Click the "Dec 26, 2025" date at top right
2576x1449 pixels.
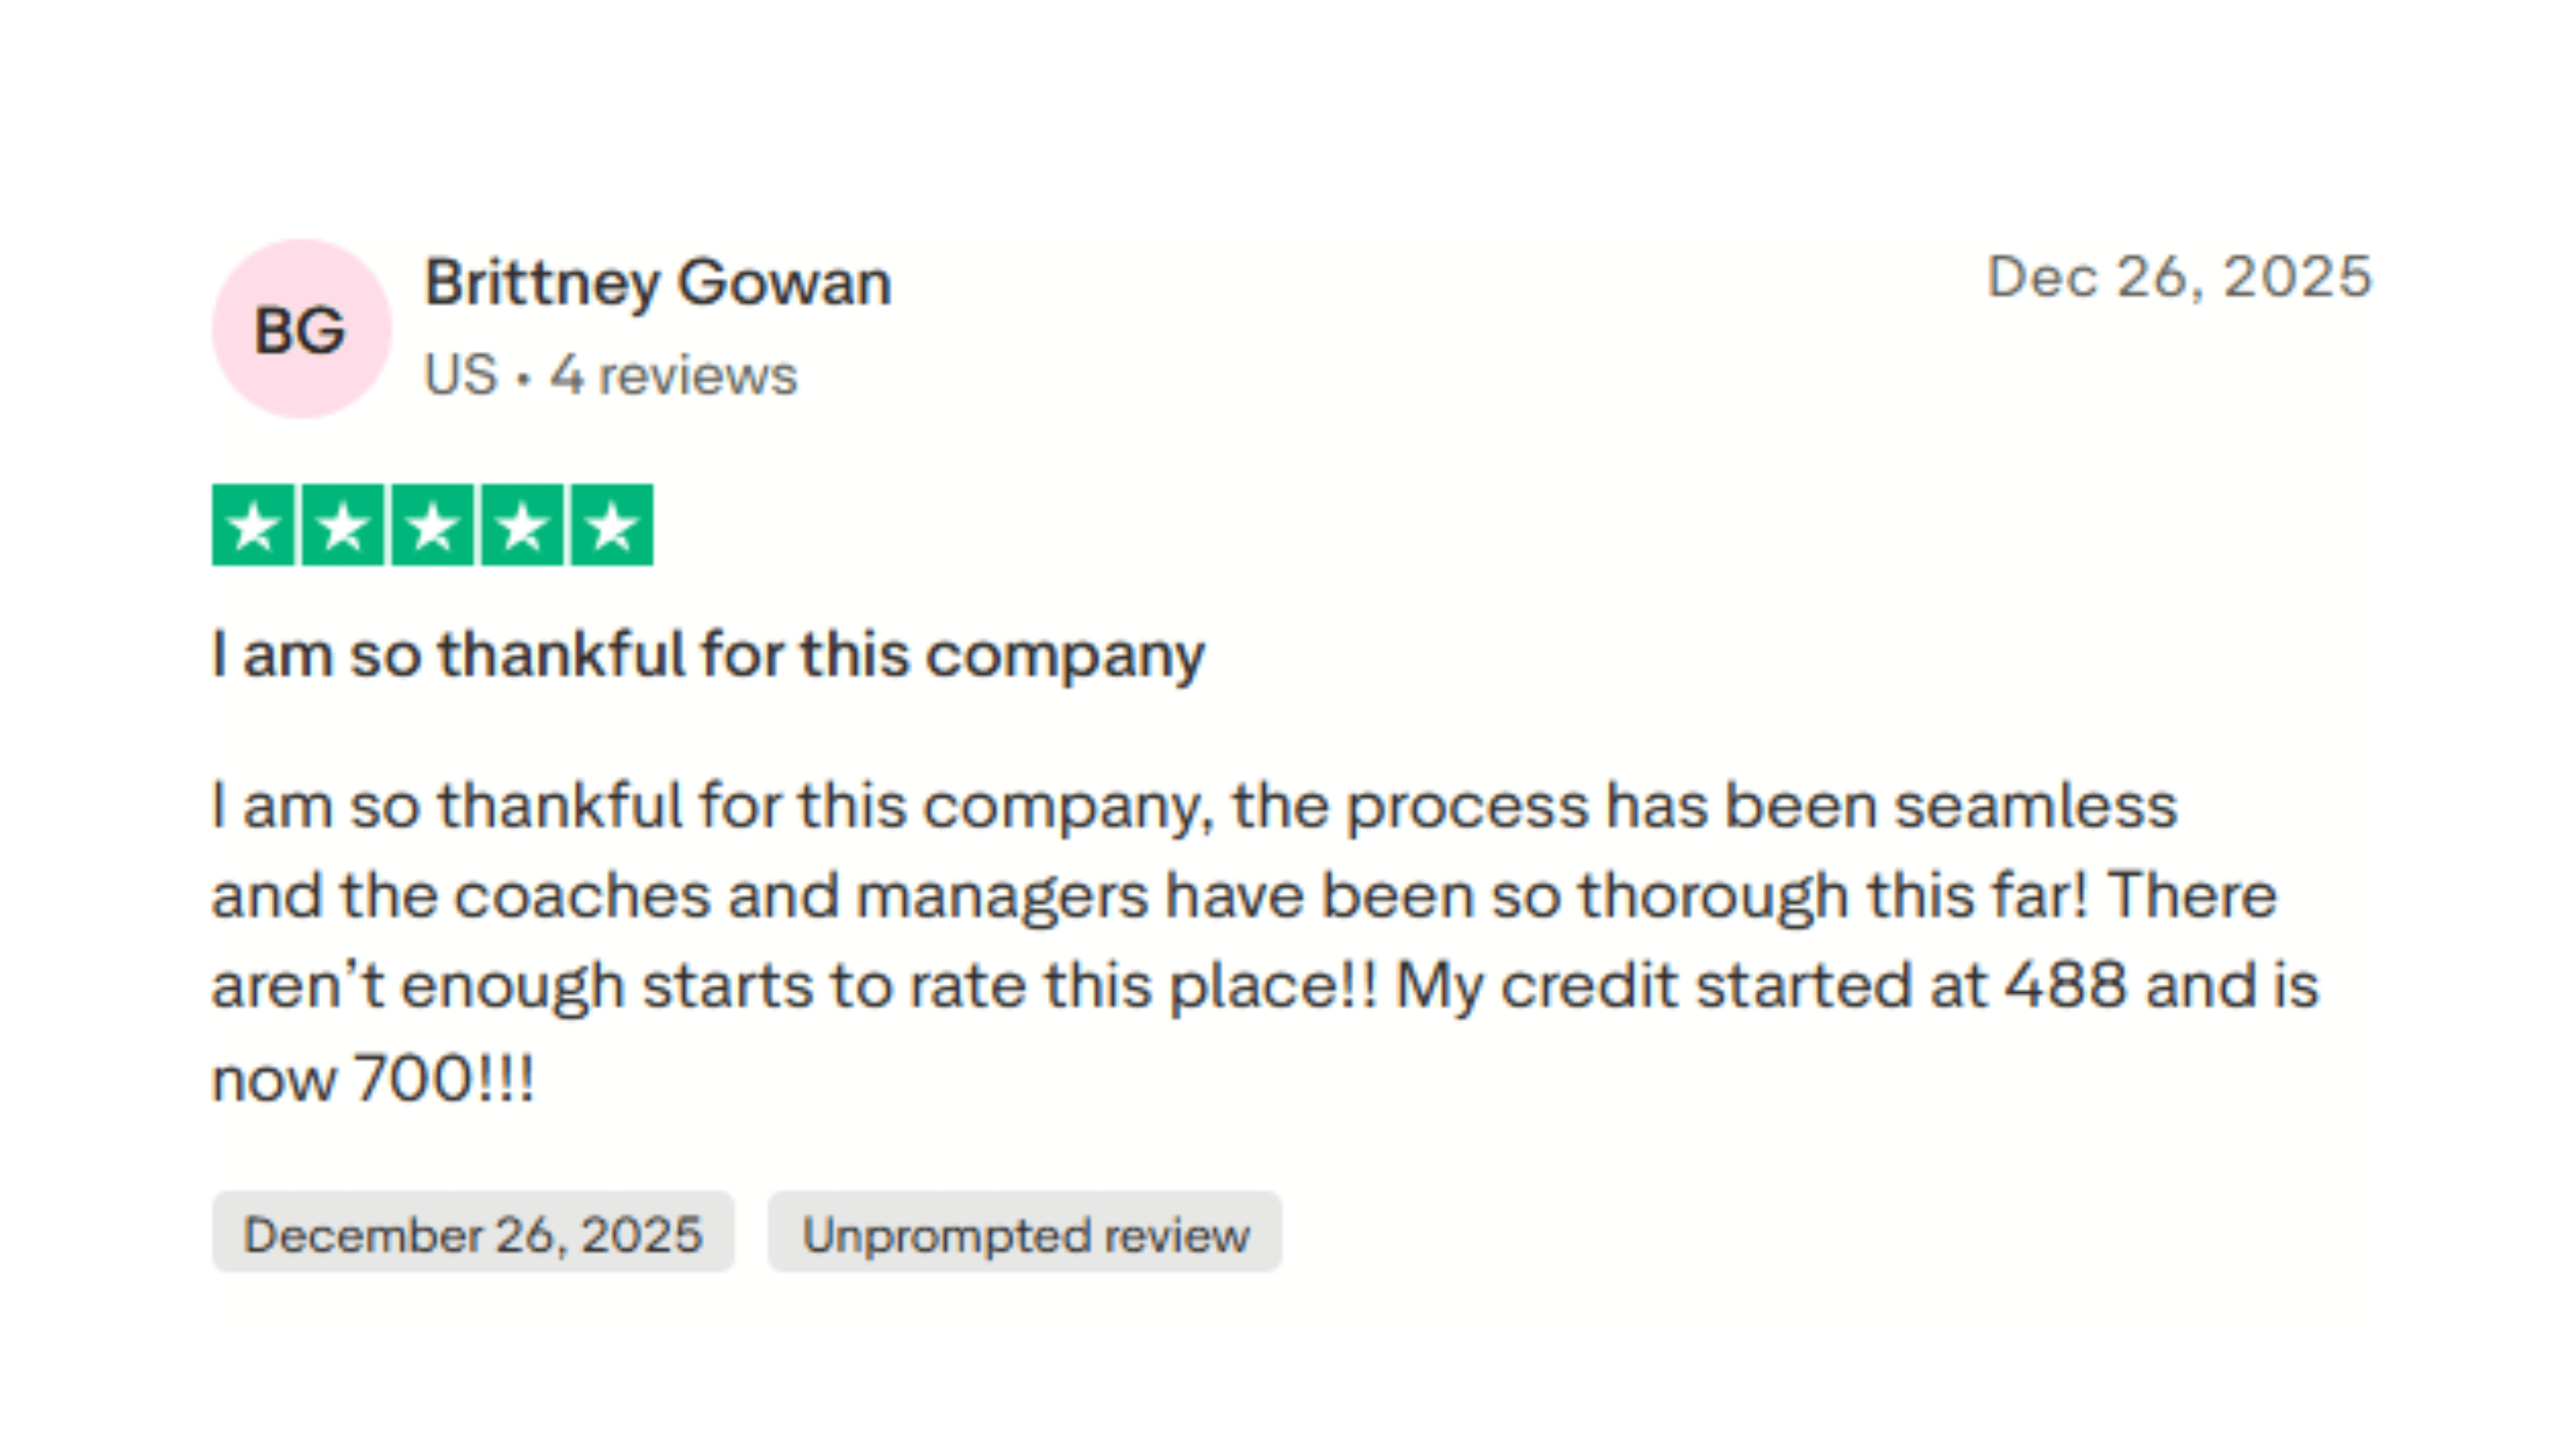click(2179, 277)
